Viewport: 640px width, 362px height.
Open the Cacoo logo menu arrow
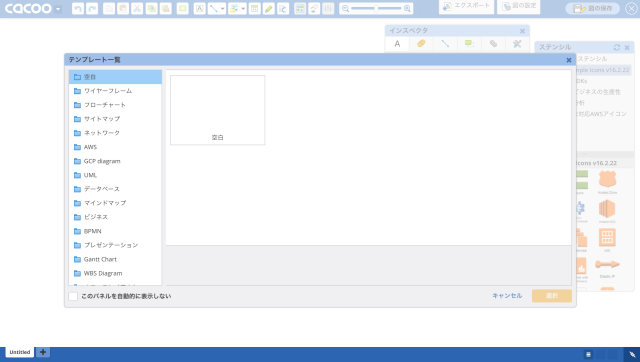pos(58,9)
